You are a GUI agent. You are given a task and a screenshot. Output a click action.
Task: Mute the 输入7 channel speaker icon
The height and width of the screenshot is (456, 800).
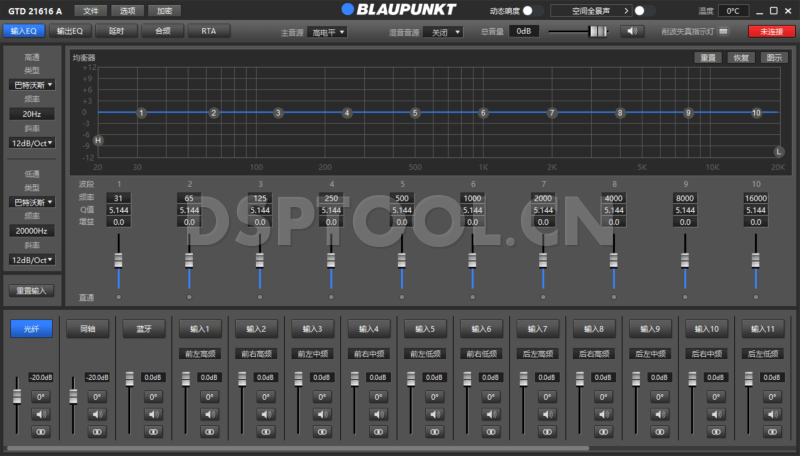(547, 414)
